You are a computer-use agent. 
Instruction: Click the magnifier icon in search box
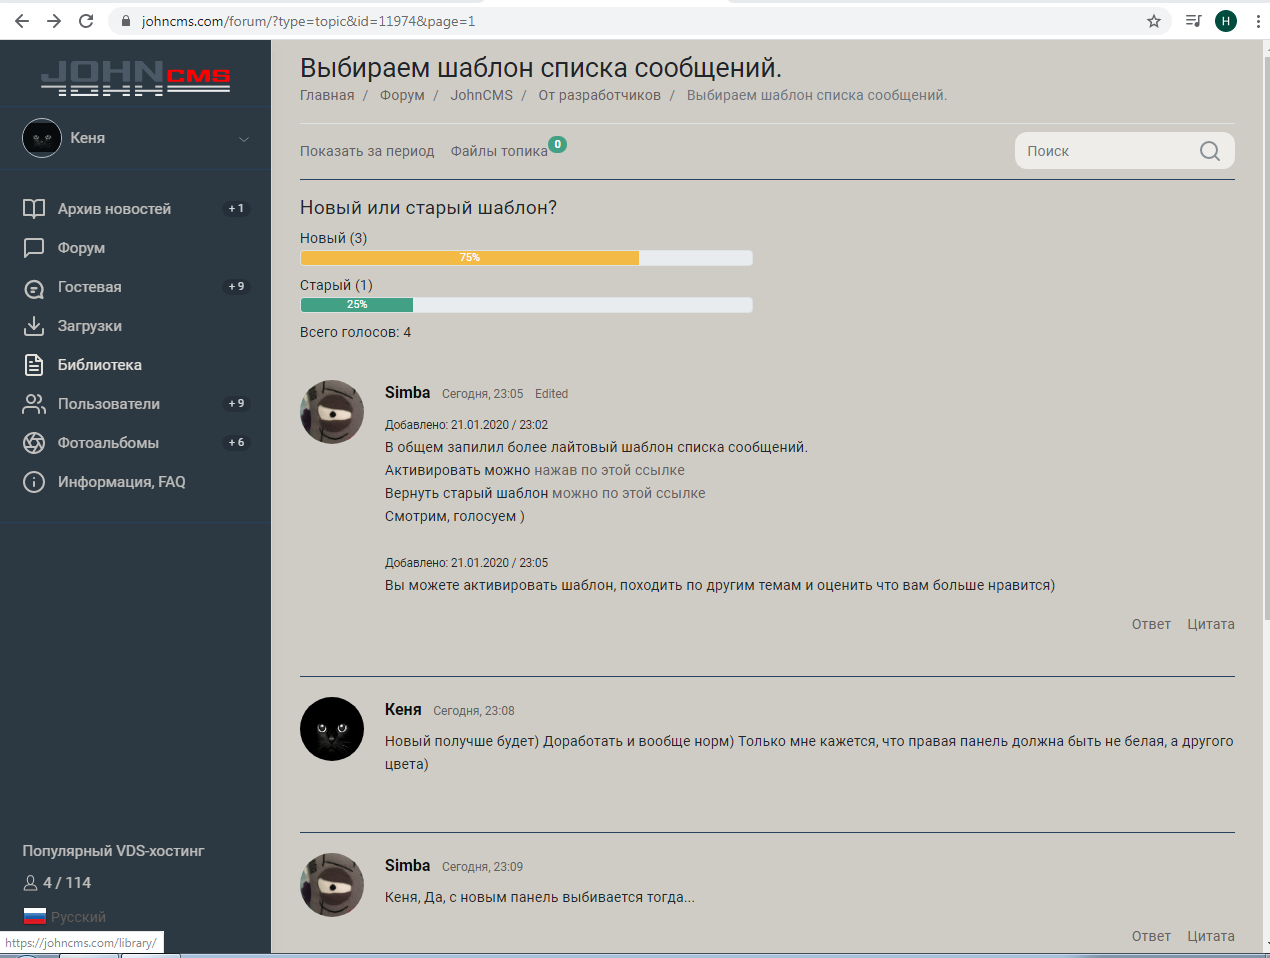pos(1209,151)
